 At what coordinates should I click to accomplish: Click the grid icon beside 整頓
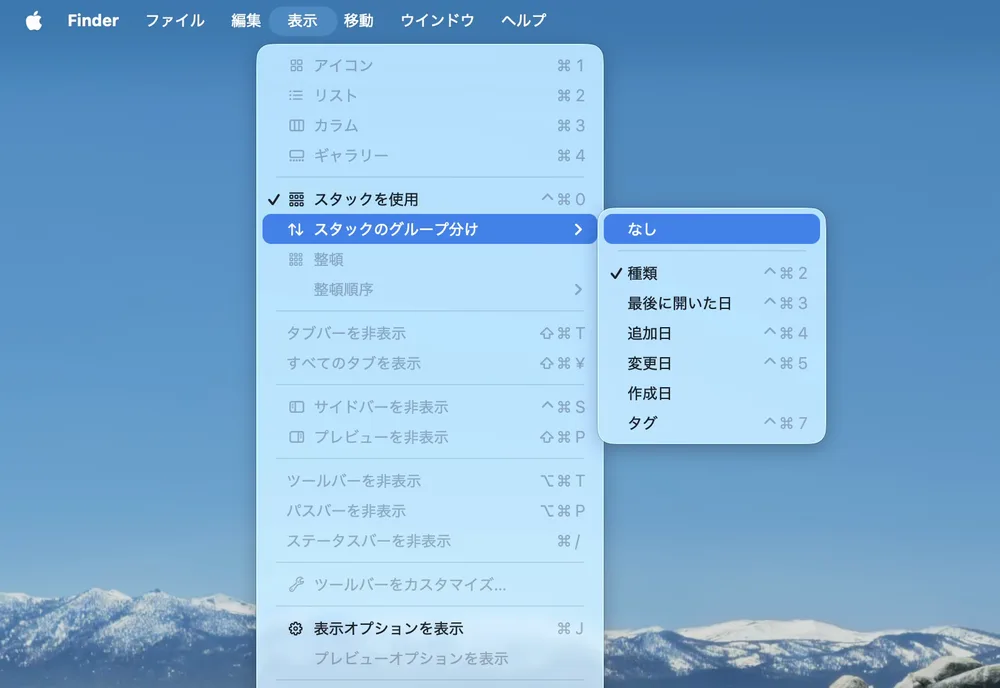[x=296, y=260]
